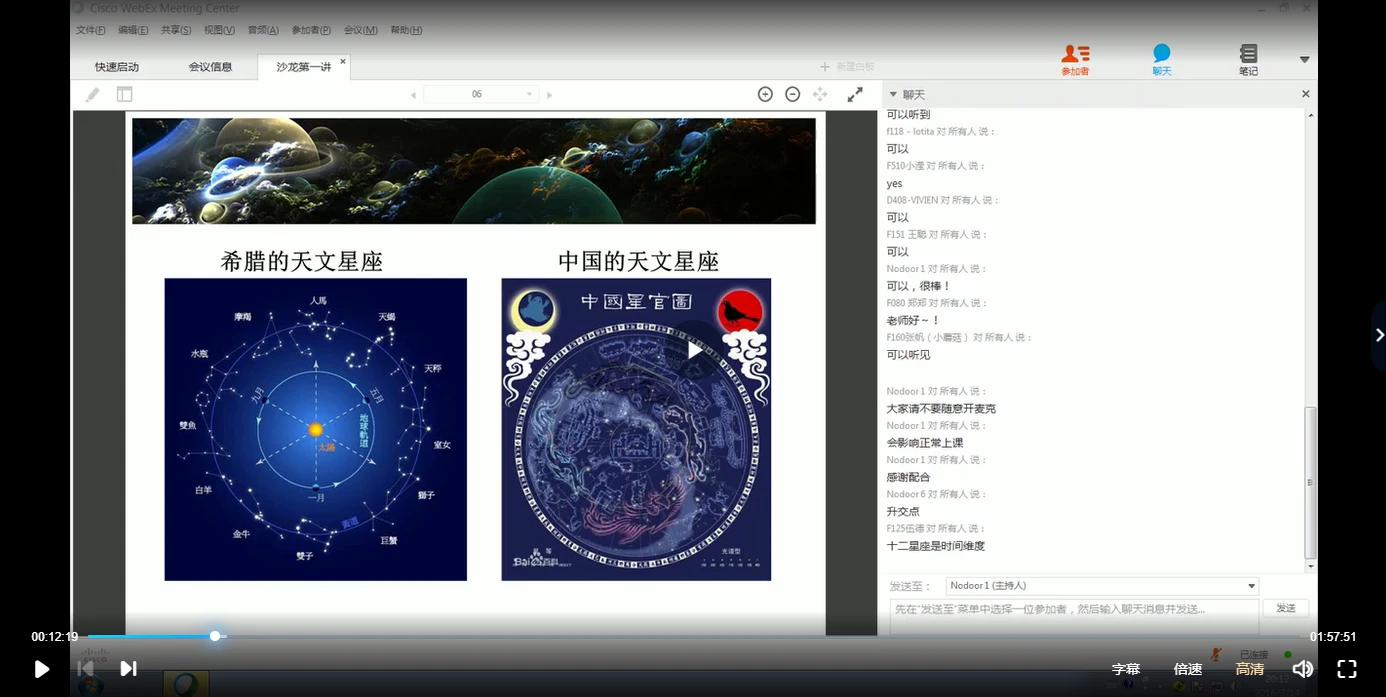This screenshot has height=697, width=1386.
Task: Open the 会议(M) menu
Action: click(360, 30)
